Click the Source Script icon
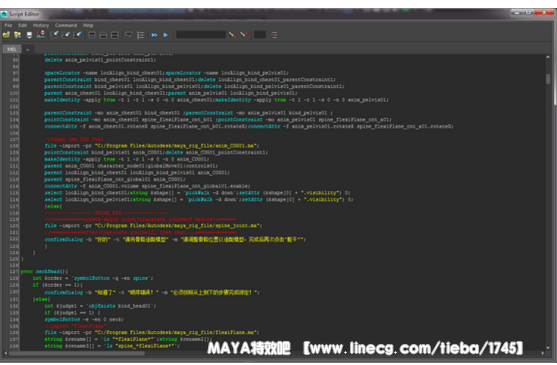The width and height of the screenshot is (557, 365). click(17, 35)
